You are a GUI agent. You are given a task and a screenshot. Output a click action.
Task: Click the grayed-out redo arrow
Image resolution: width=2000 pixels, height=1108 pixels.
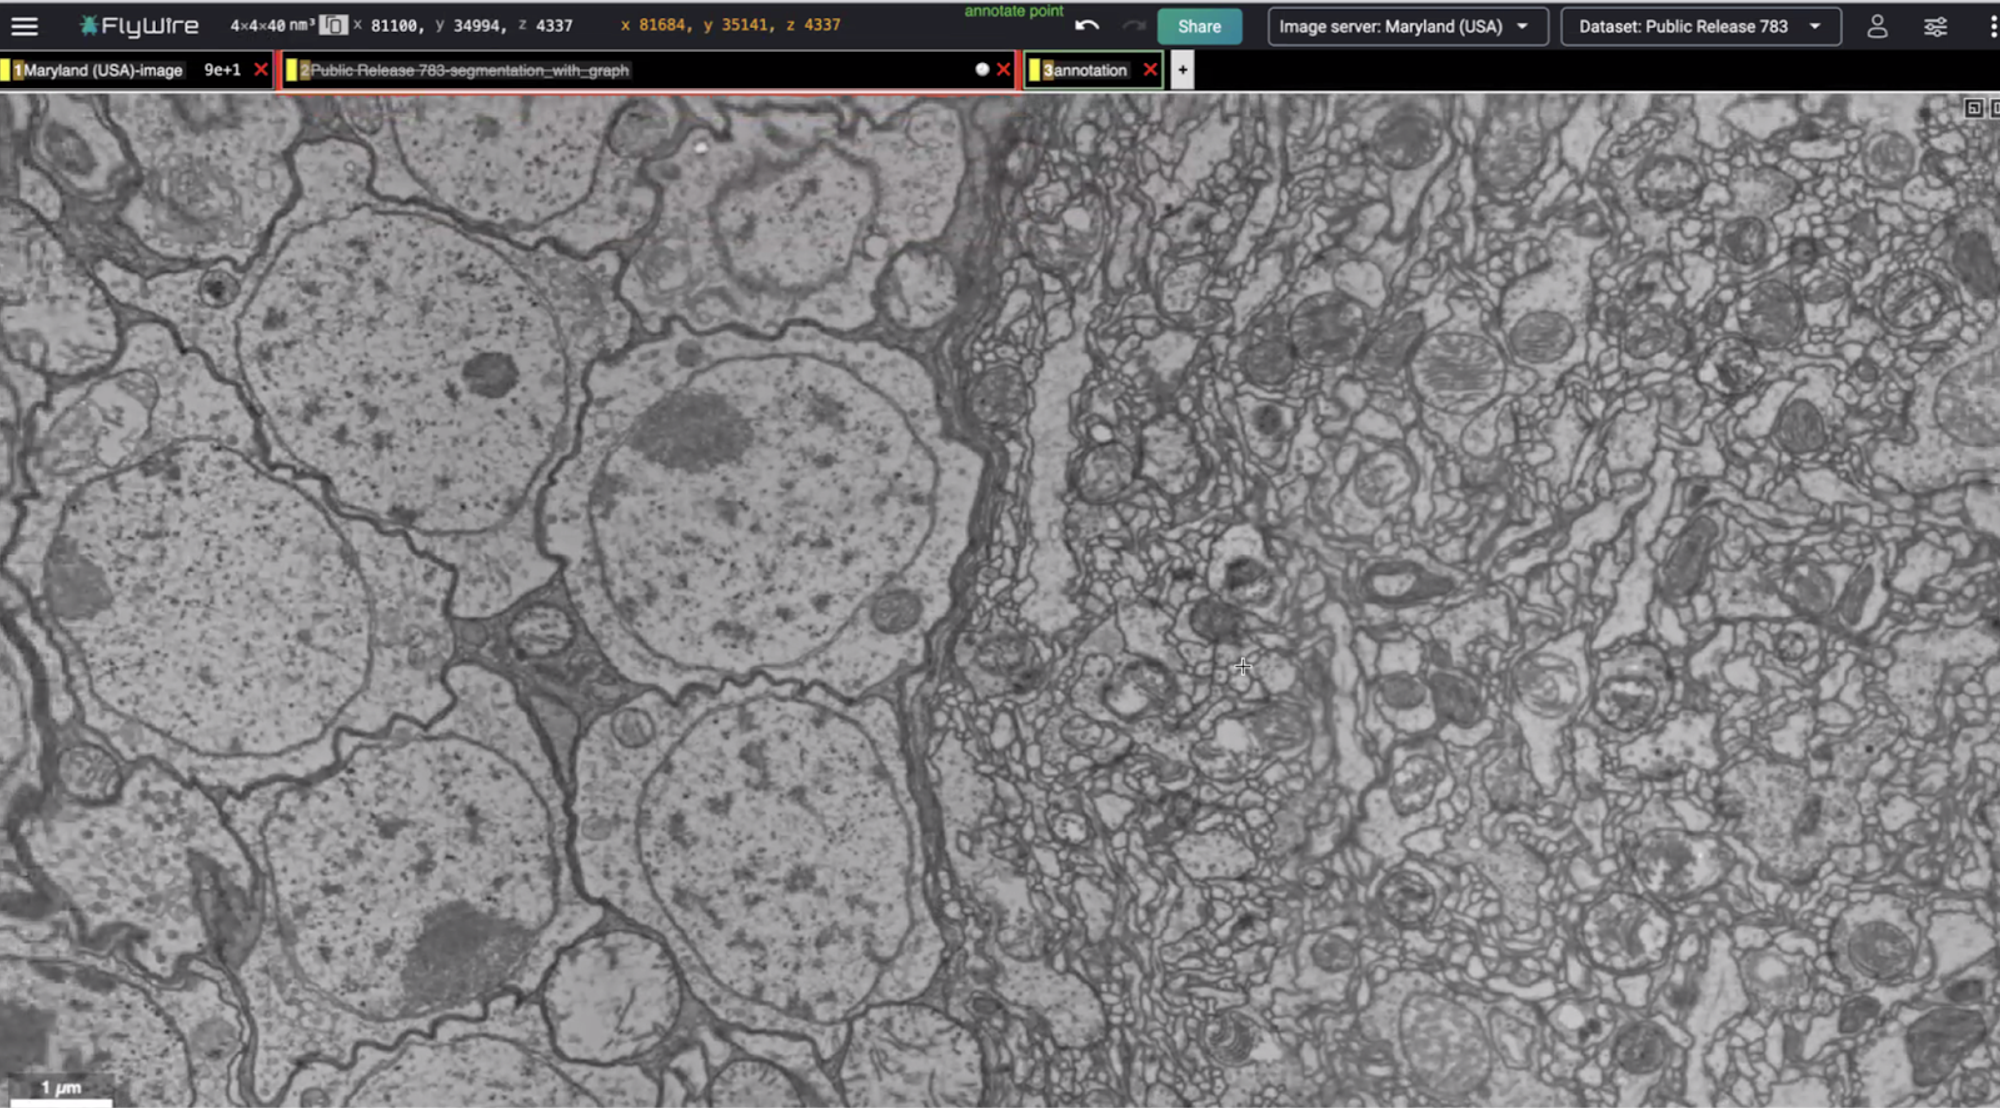[1132, 26]
